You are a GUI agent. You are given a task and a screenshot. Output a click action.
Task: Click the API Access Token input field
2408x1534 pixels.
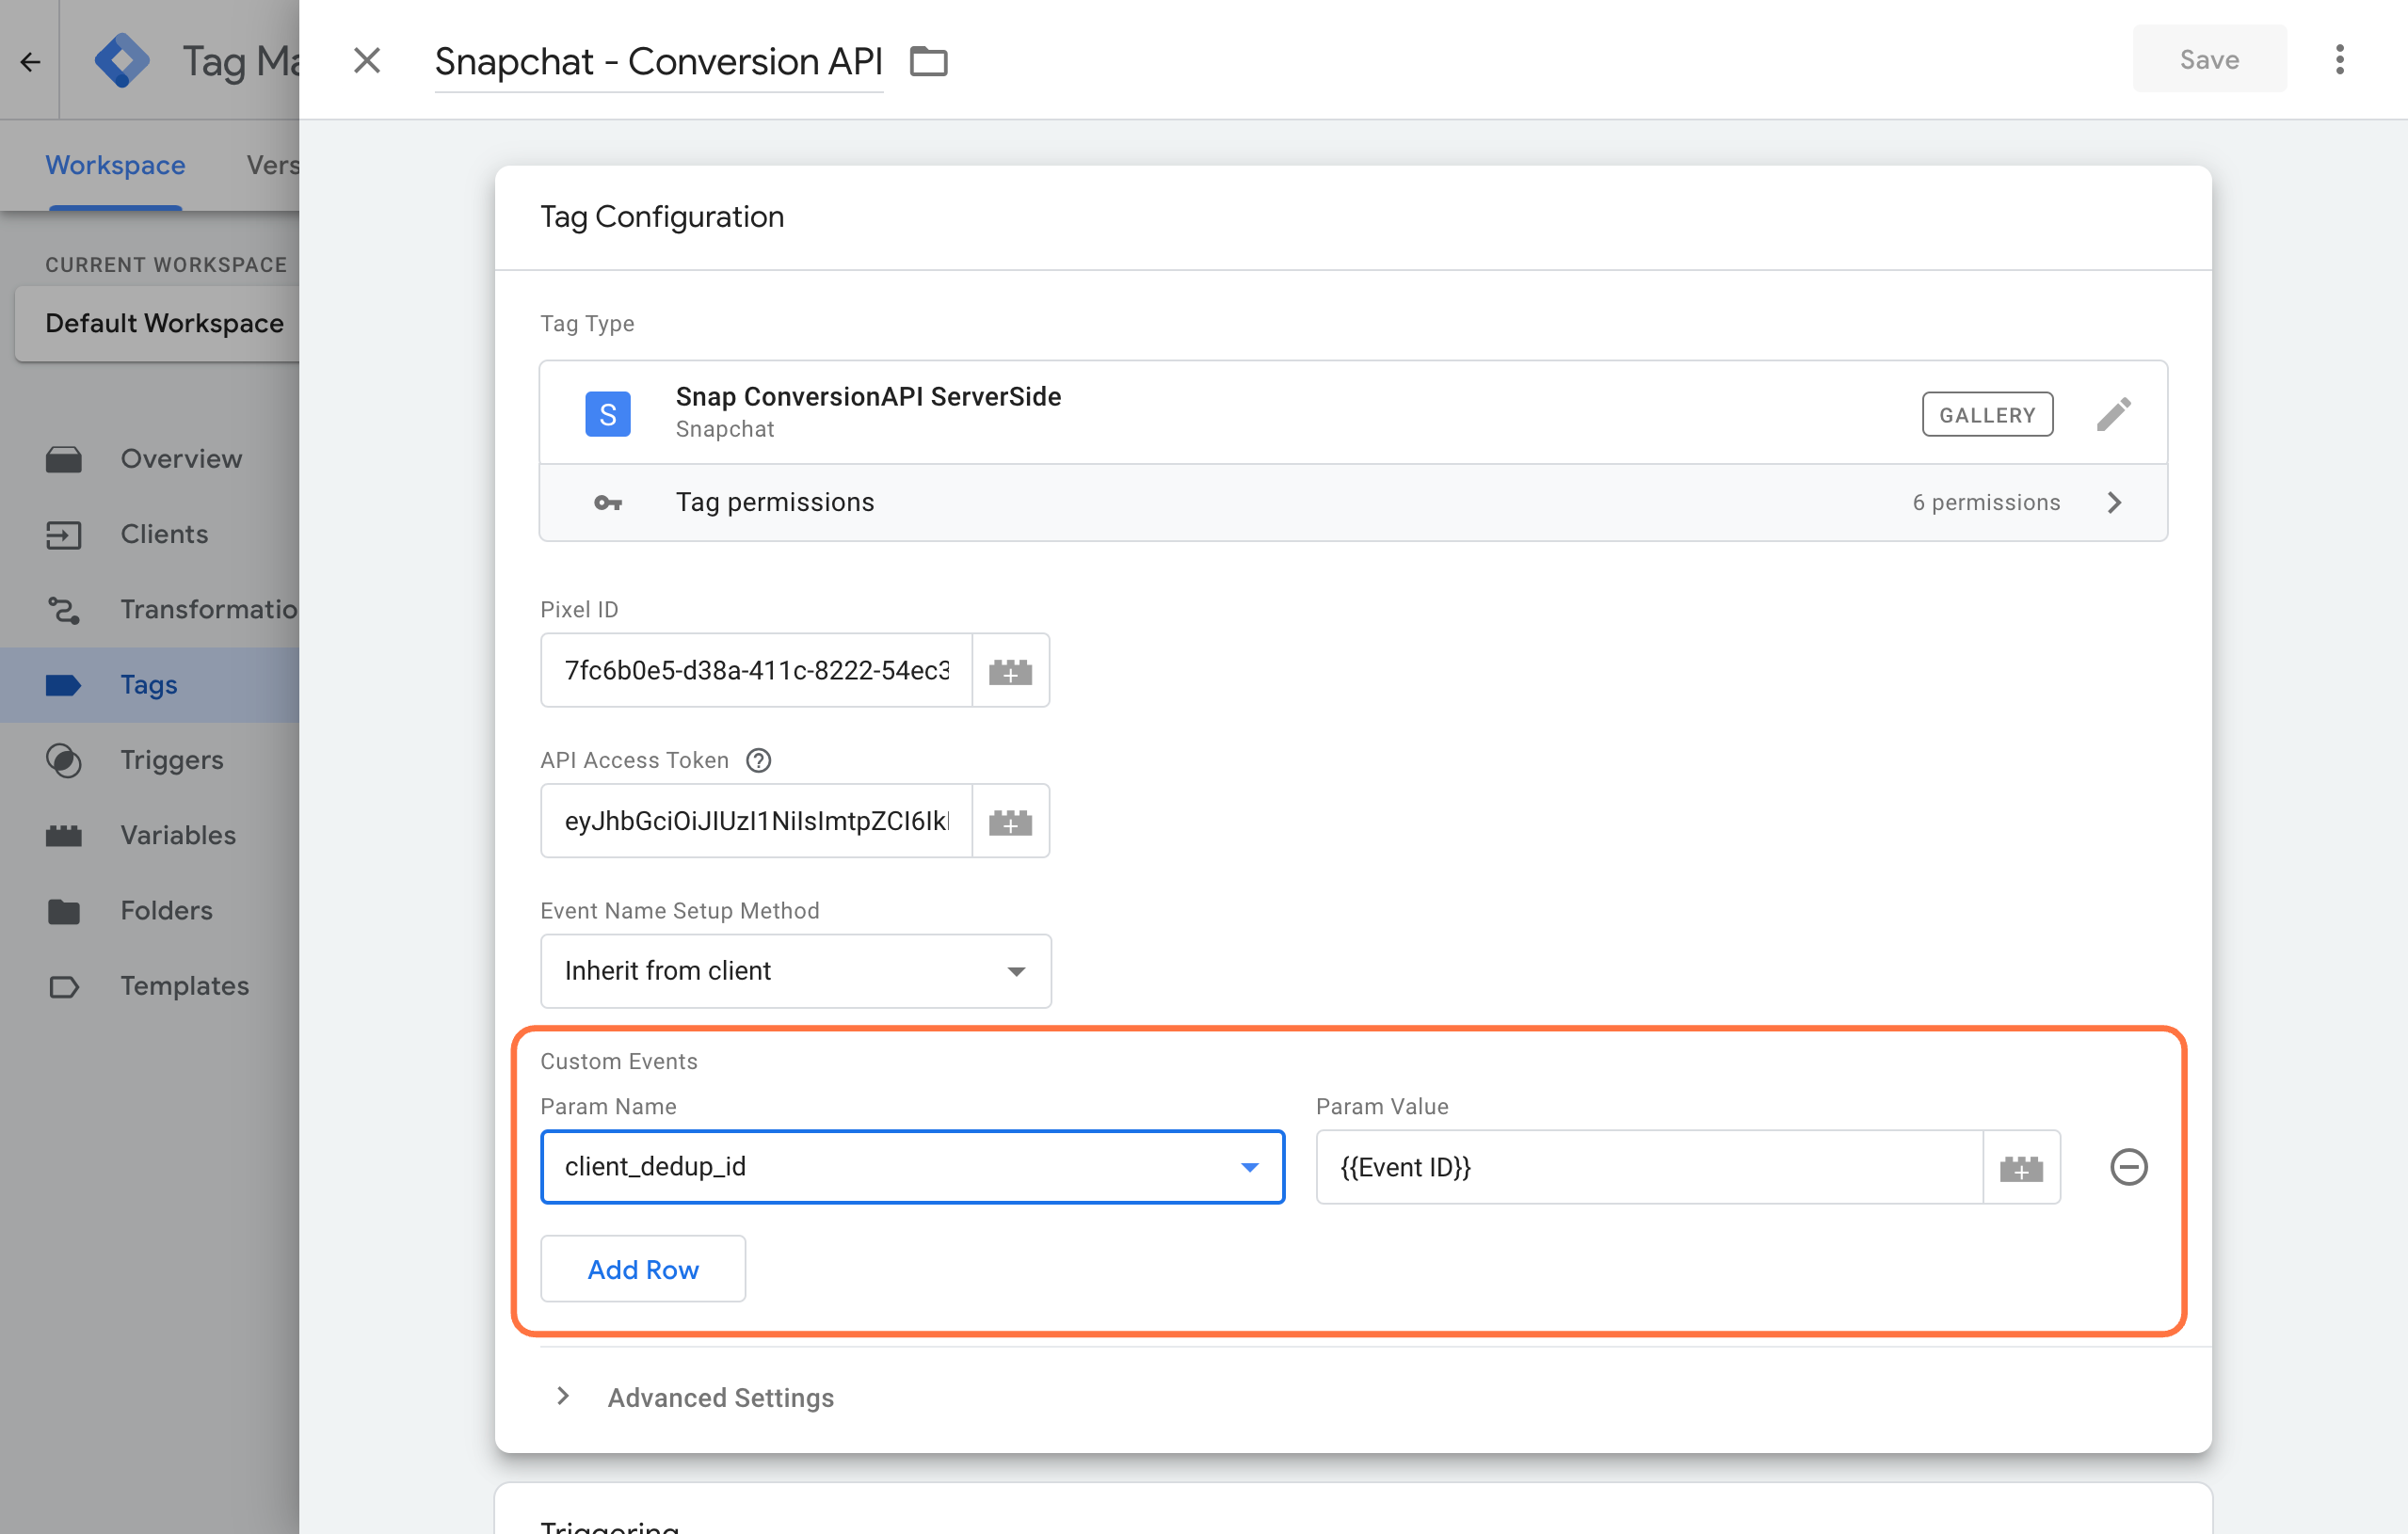(x=756, y=821)
